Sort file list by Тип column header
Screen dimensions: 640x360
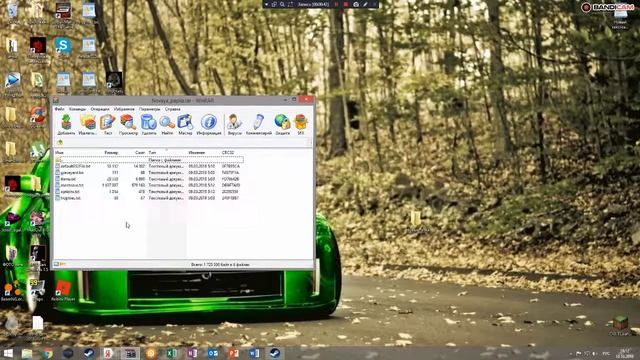(x=152, y=153)
